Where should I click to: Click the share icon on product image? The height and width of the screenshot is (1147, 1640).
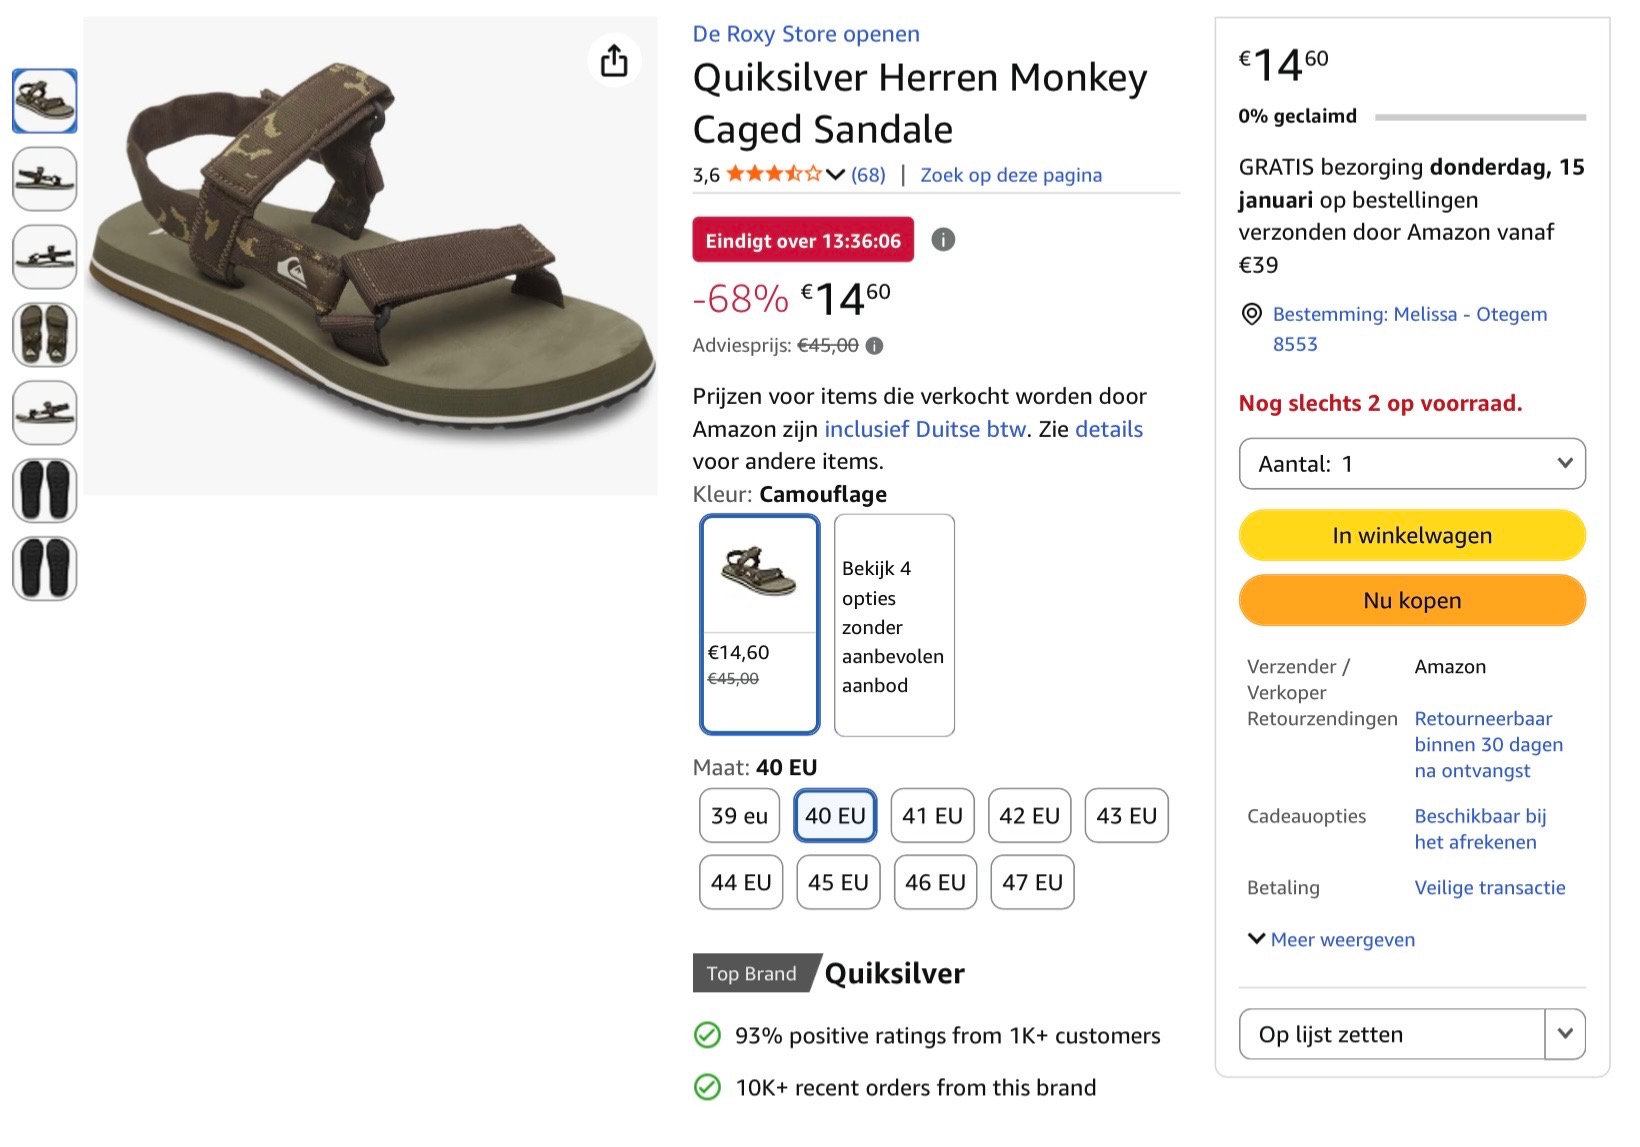coord(614,61)
